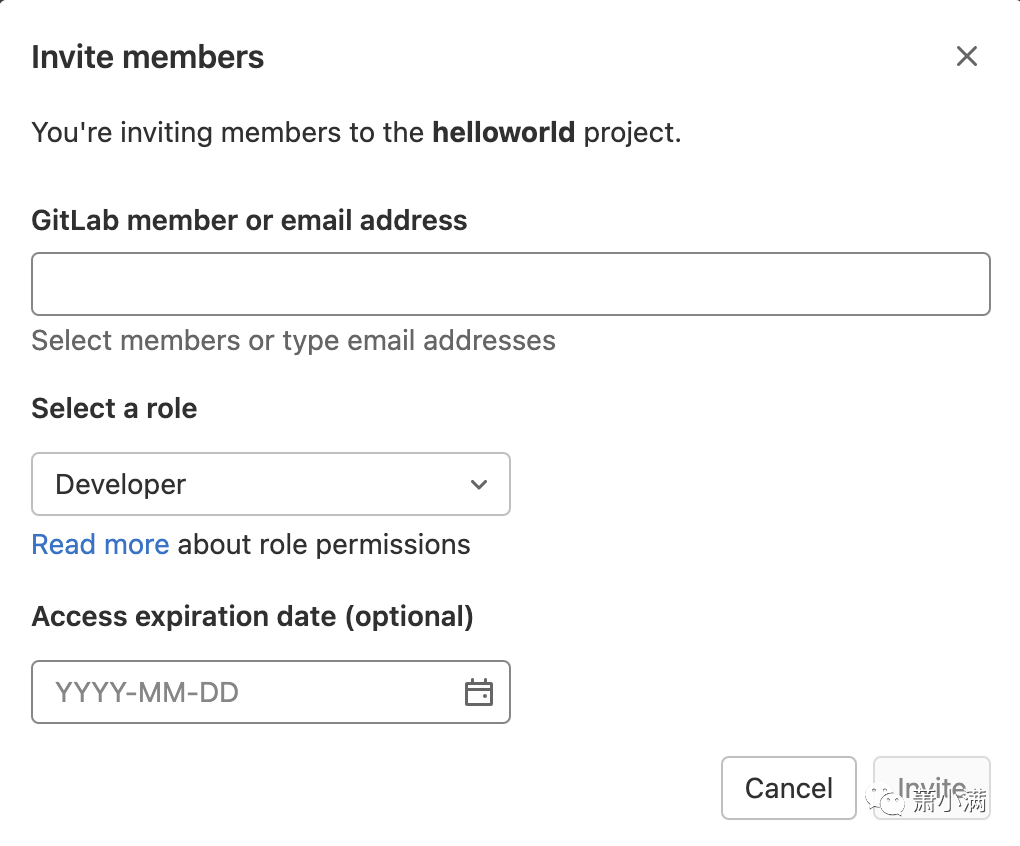
Task: Click the 'Select a role' label
Action: pos(114,409)
